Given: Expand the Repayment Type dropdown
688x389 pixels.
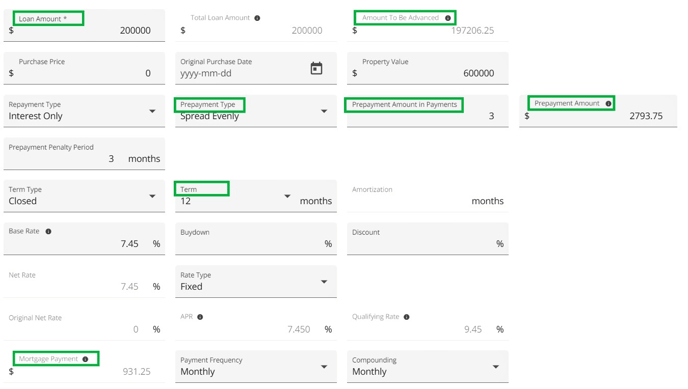Looking at the screenshot, I should pos(84,111).
